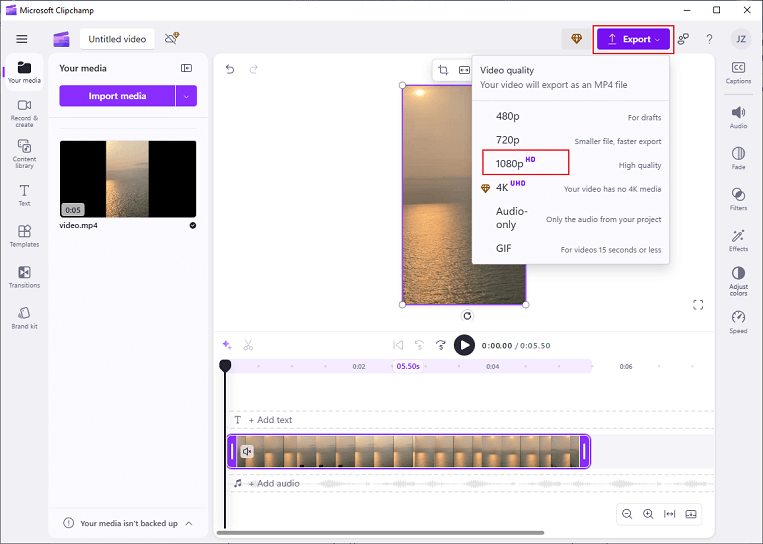Choose GIF export option
This screenshot has height=544, width=763.
point(571,249)
